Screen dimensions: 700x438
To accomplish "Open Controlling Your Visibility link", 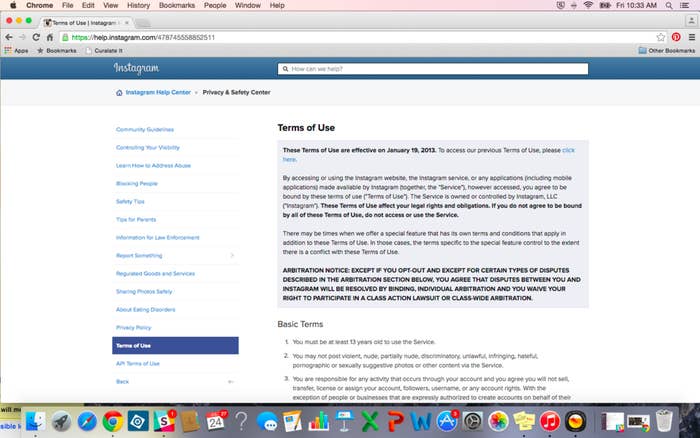I will click(148, 147).
